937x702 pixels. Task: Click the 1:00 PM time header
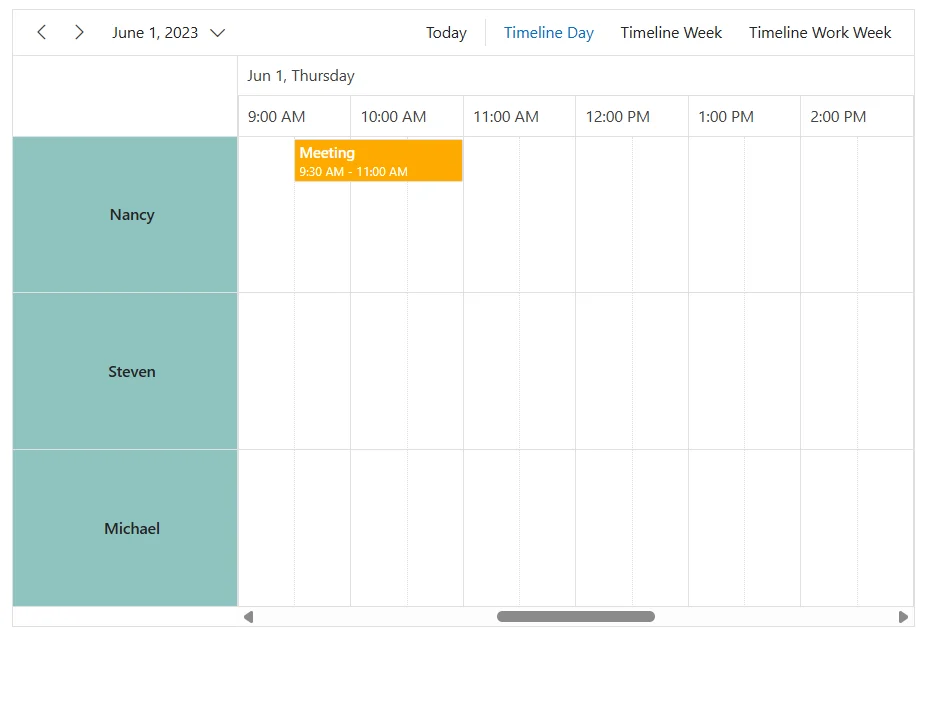coord(745,116)
